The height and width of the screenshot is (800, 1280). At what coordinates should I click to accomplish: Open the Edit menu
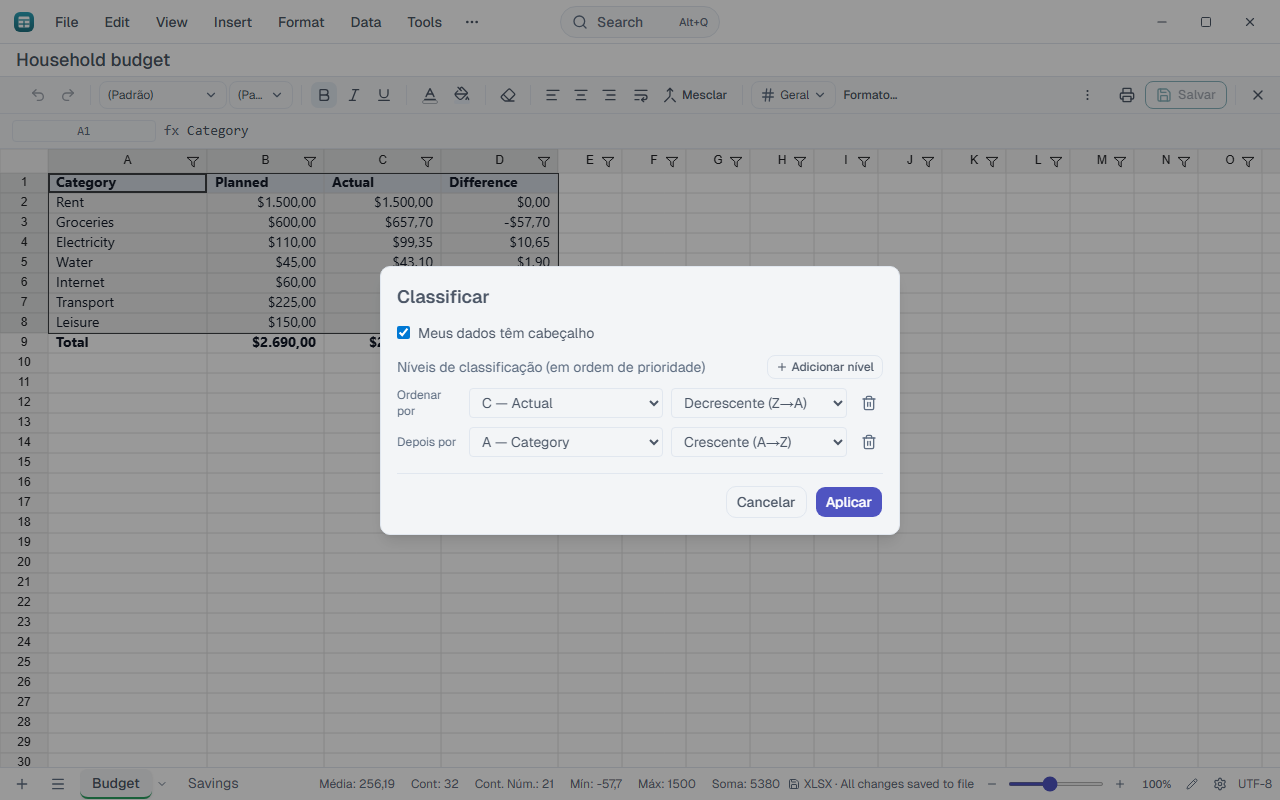point(117,22)
